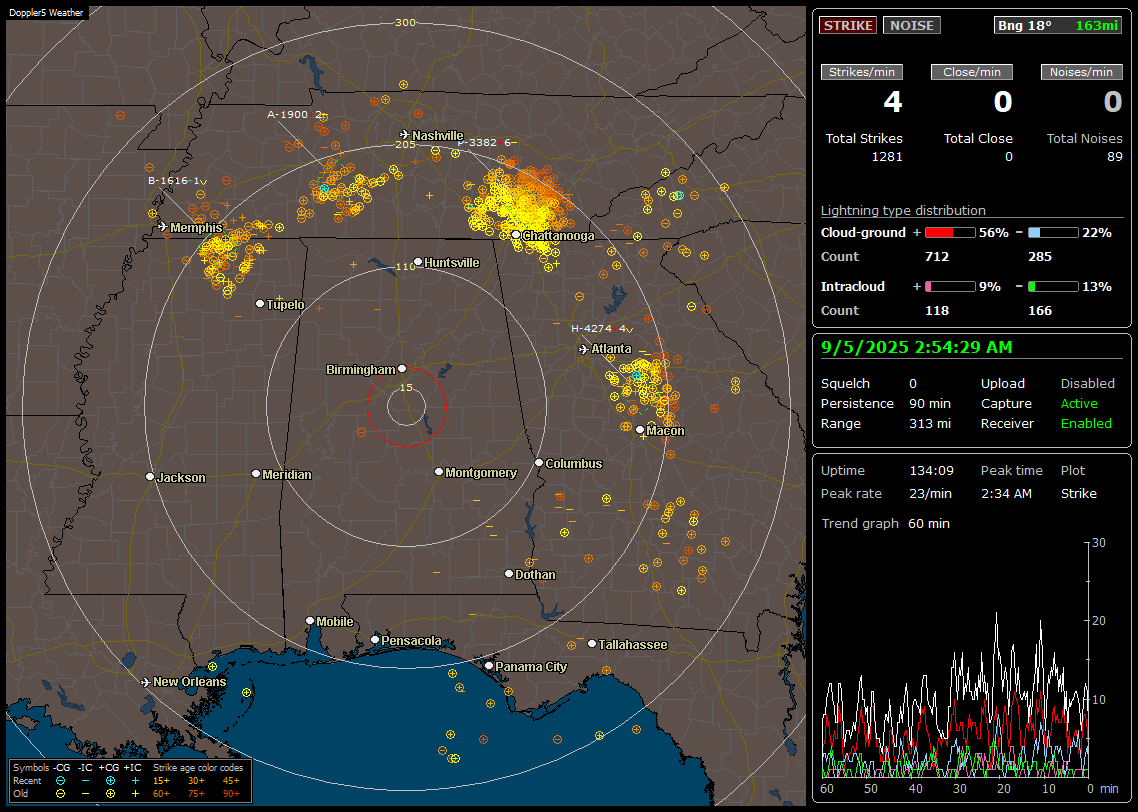Select the Tallahassee city marker dot
This screenshot has height=812, width=1138.
click(592, 644)
